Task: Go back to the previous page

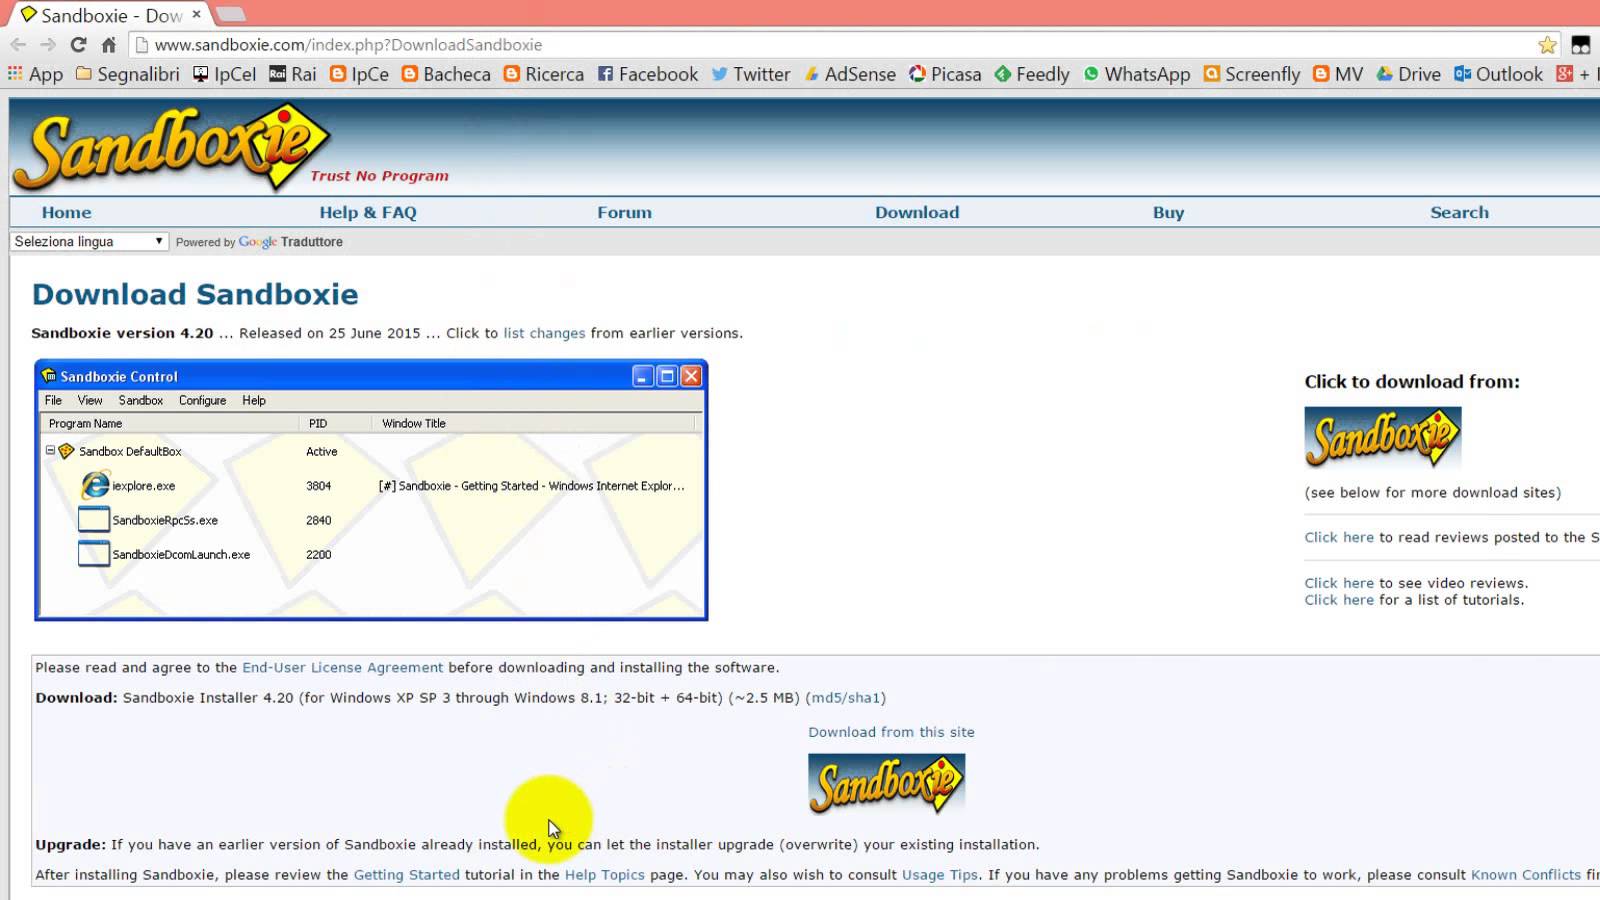Action: click(x=18, y=45)
